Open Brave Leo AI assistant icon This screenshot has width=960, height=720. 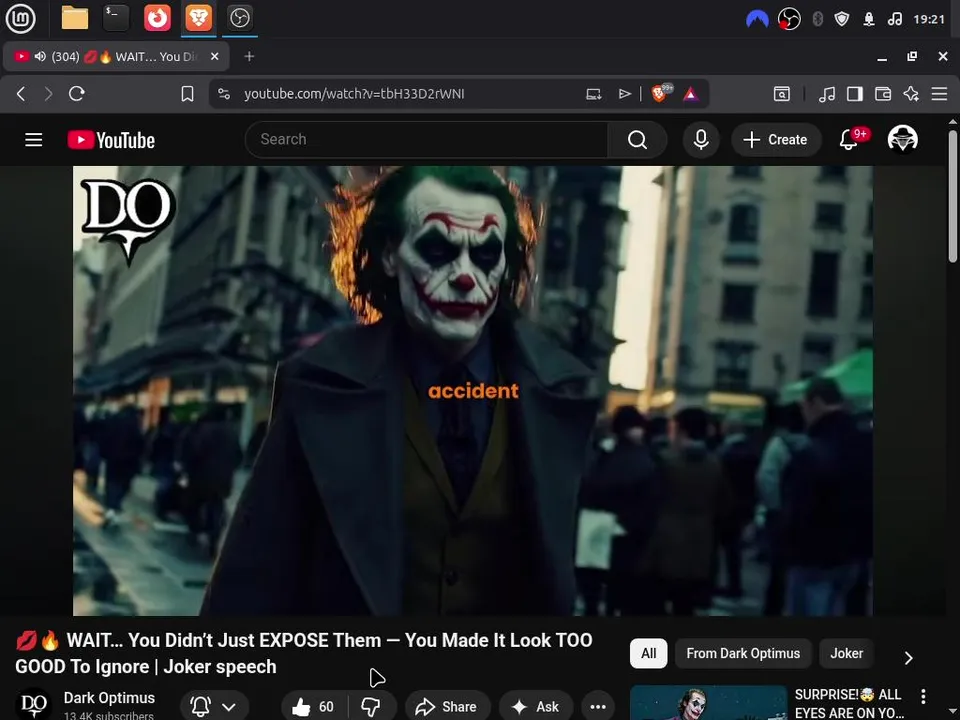coord(911,94)
